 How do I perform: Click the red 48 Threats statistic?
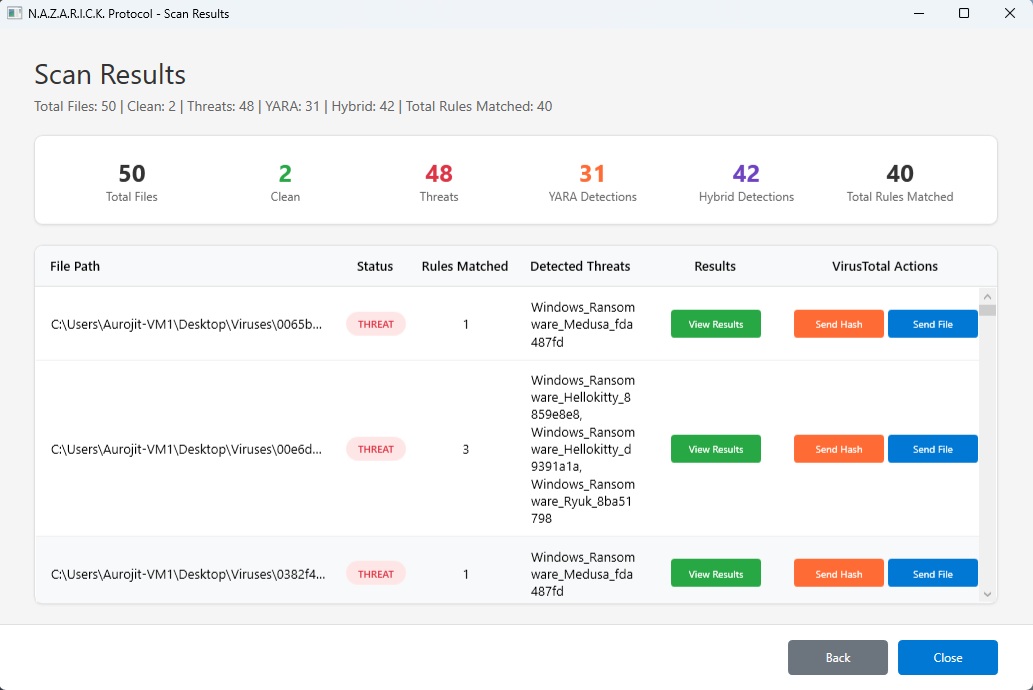pyautogui.click(x=439, y=174)
